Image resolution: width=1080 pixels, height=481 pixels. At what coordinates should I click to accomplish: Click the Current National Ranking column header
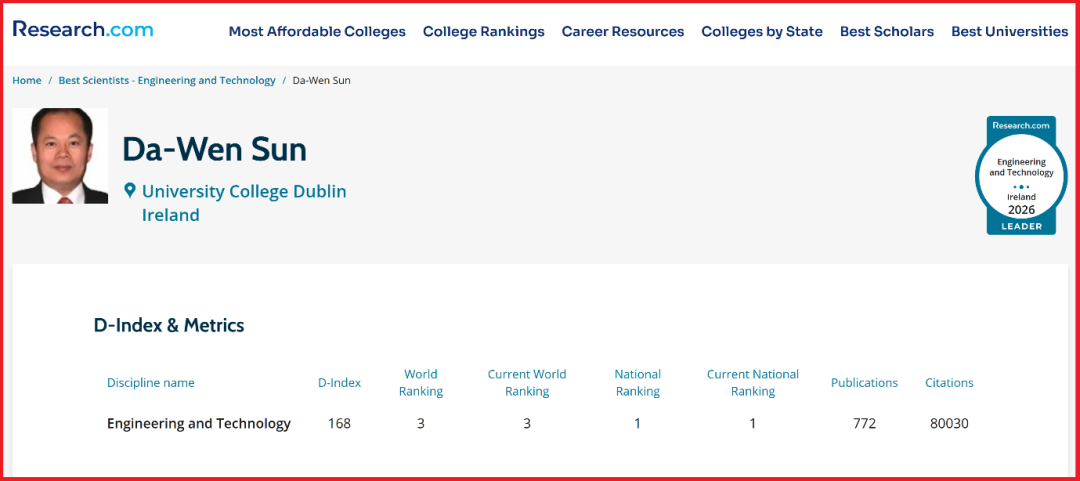(x=753, y=382)
